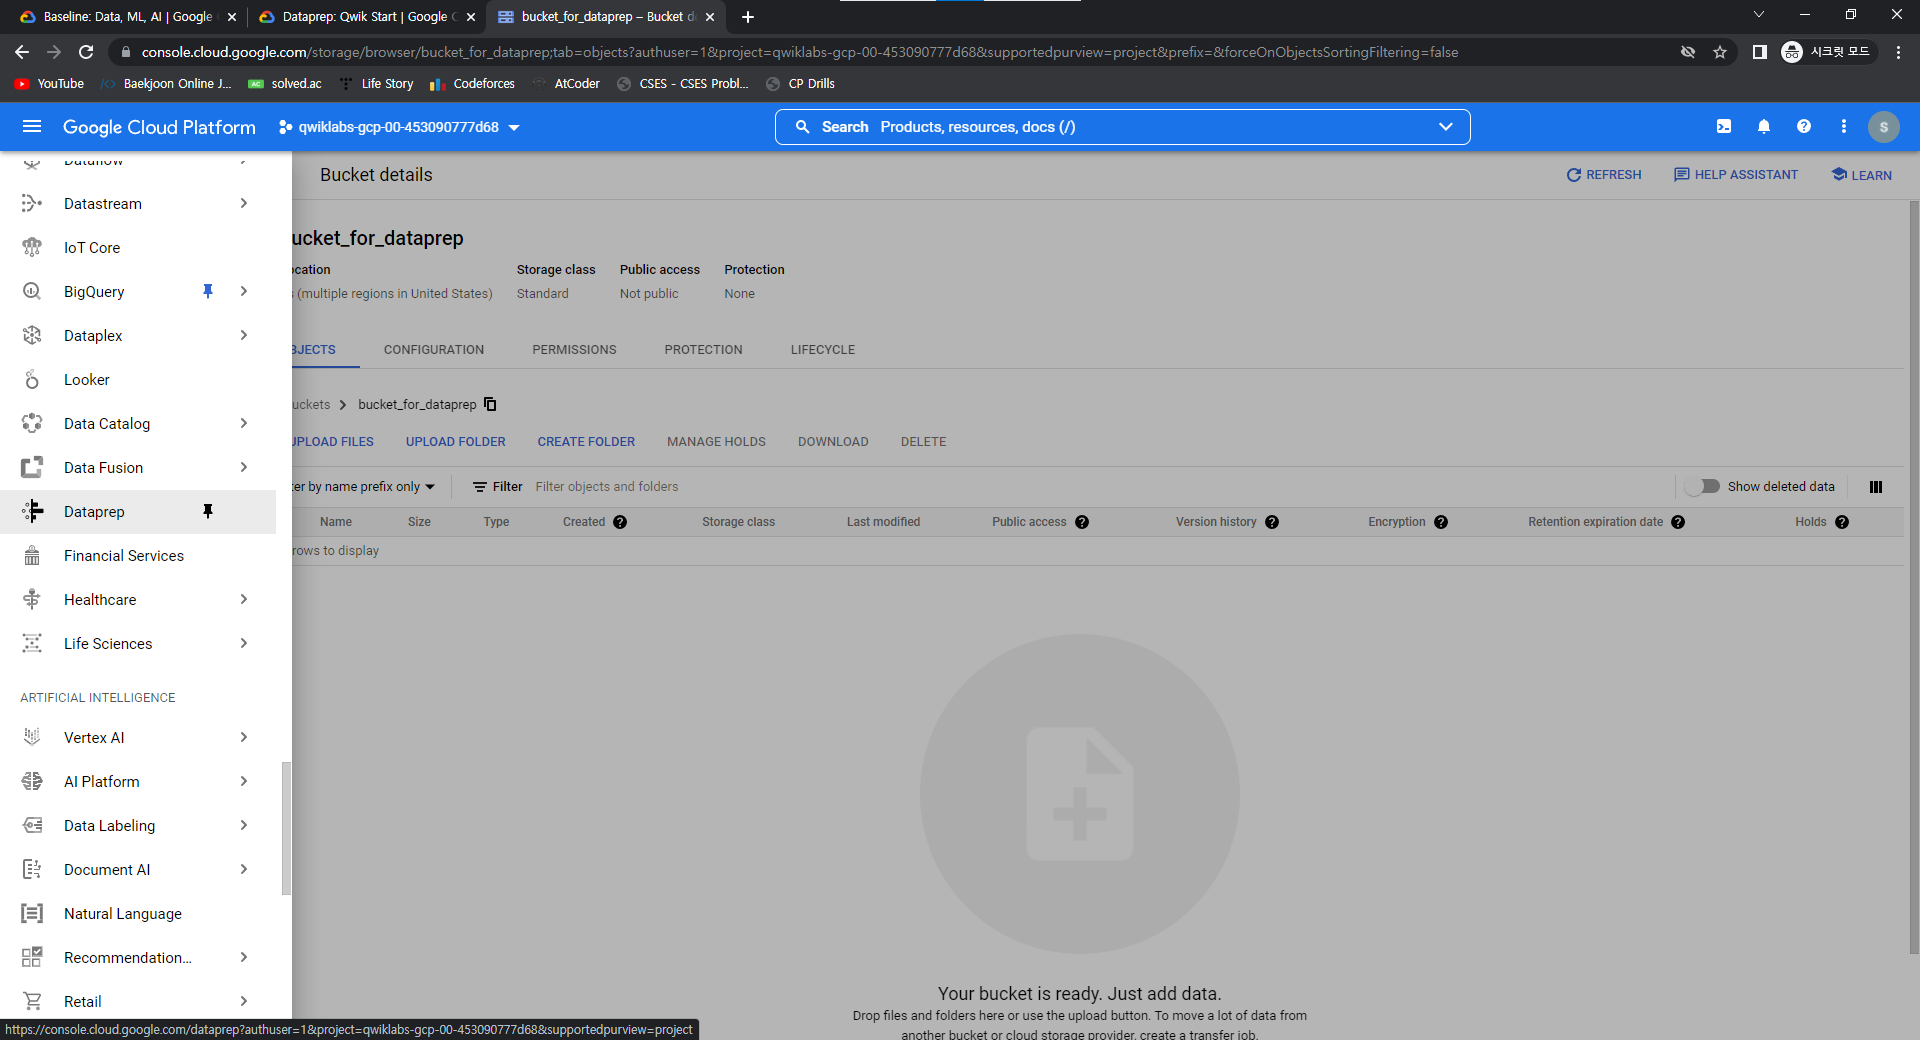Show help for the Created column
Screen dimensions: 1920x1040
[620, 522]
